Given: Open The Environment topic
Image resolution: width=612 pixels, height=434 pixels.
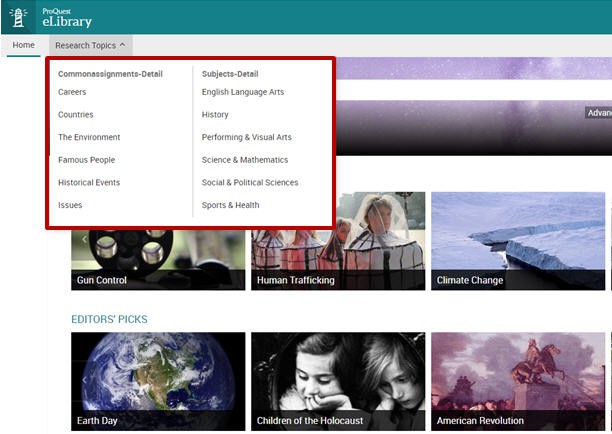Looking at the screenshot, I should (x=89, y=137).
